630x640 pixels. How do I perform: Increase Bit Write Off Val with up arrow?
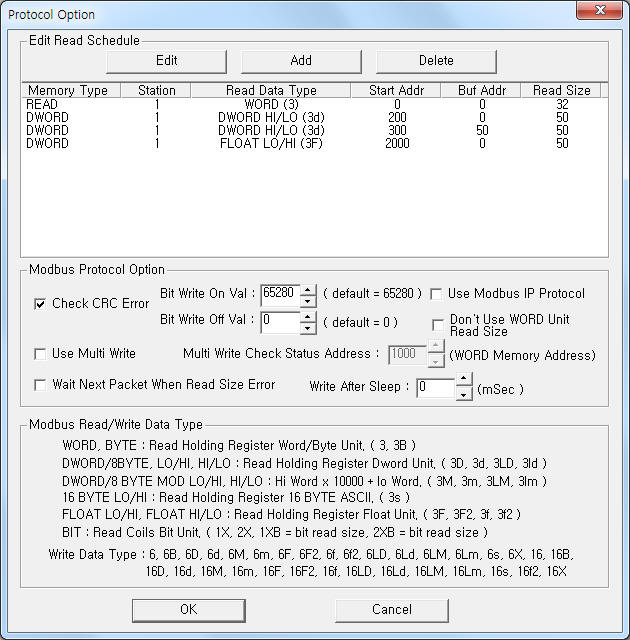(x=308, y=317)
